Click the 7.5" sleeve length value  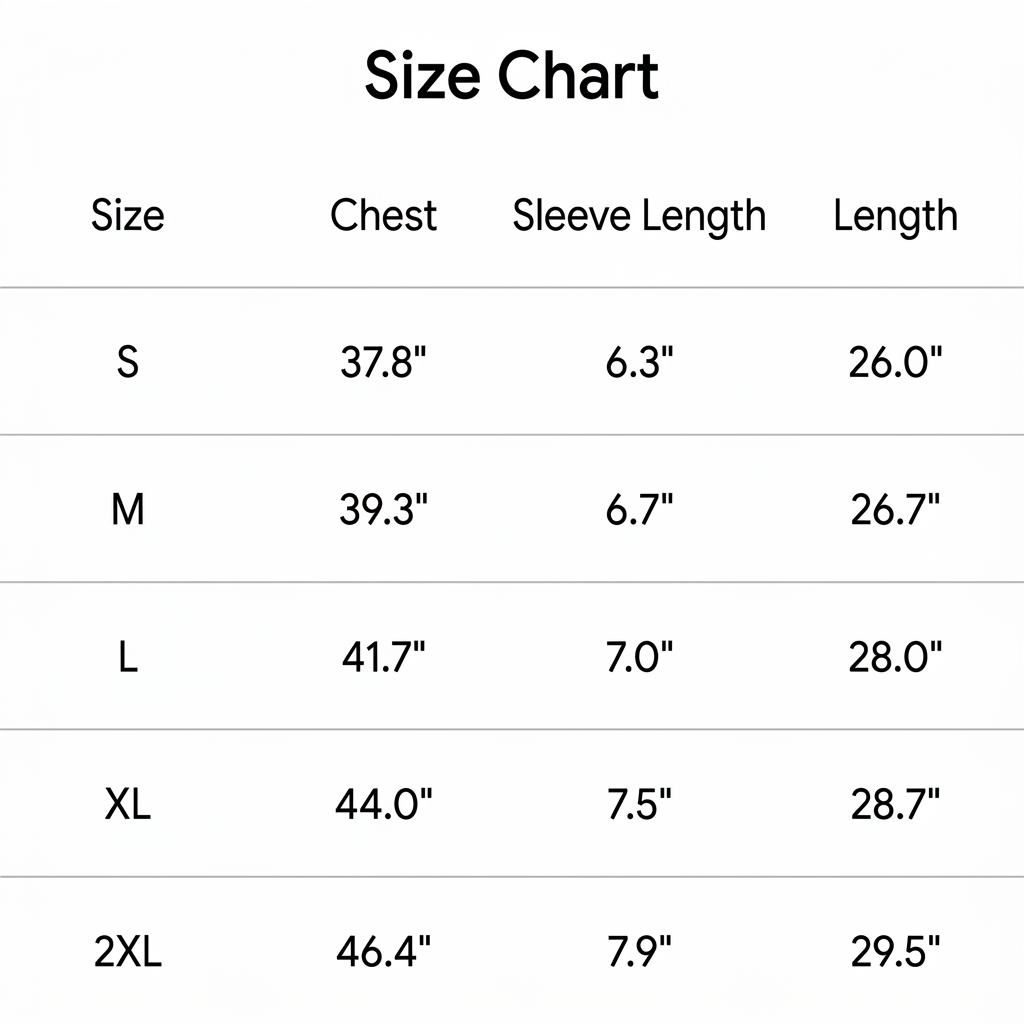pyautogui.click(x=639, y=804)
